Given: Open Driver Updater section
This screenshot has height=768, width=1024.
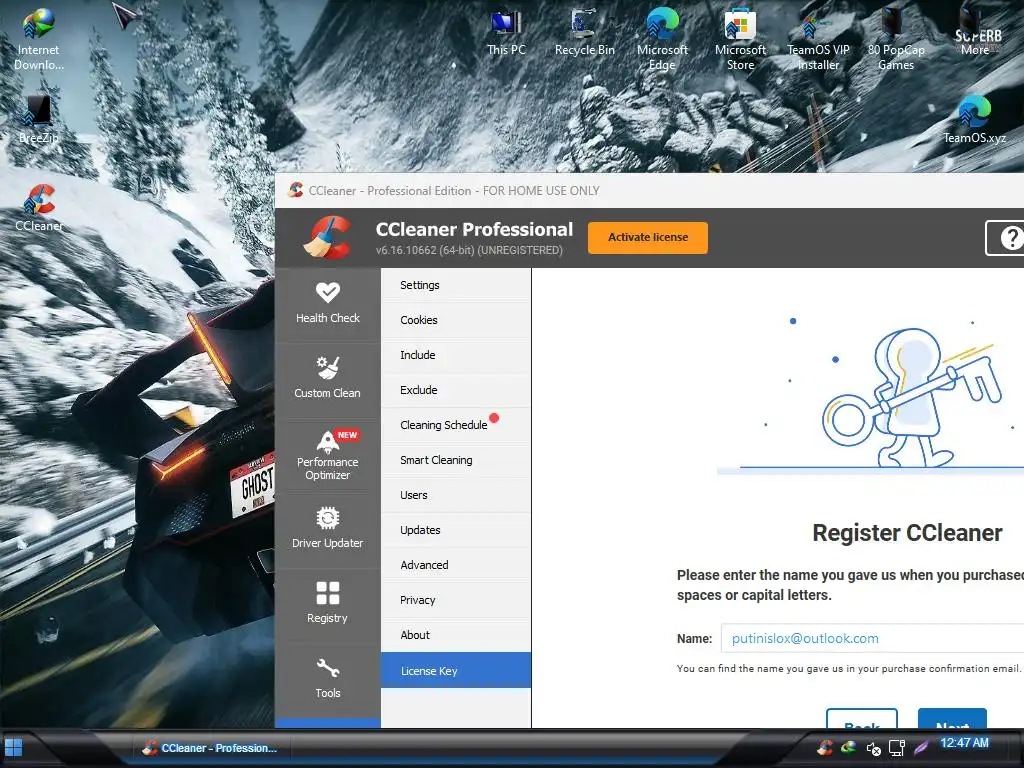Looking at the screenshot, I should point(327,529).
